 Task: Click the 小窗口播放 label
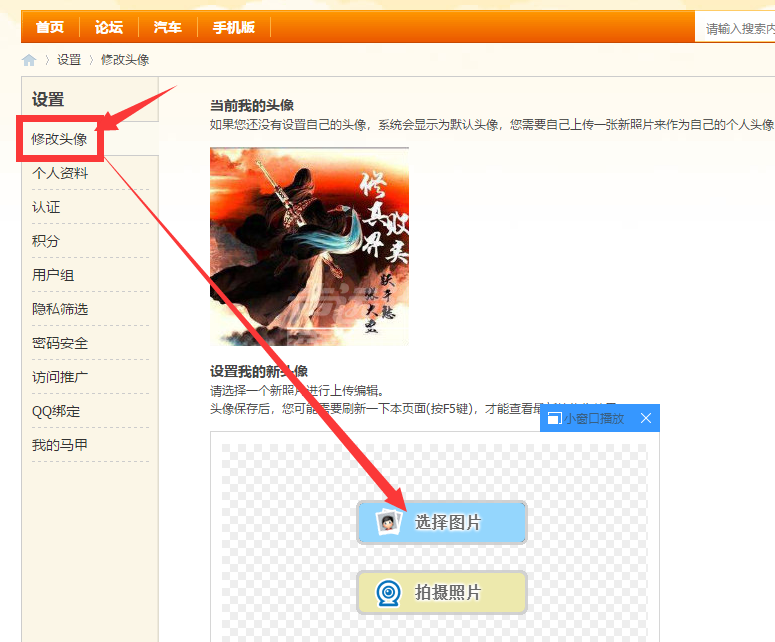(594, 419)
